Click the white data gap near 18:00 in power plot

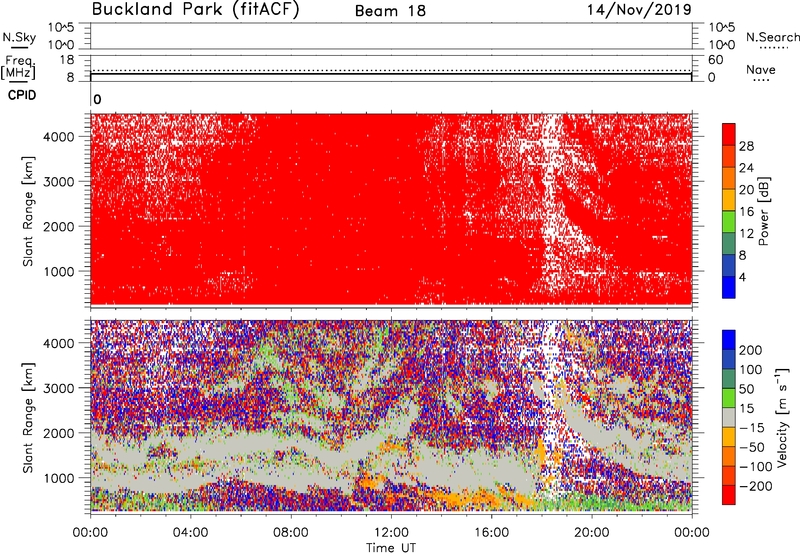[551, 204]
